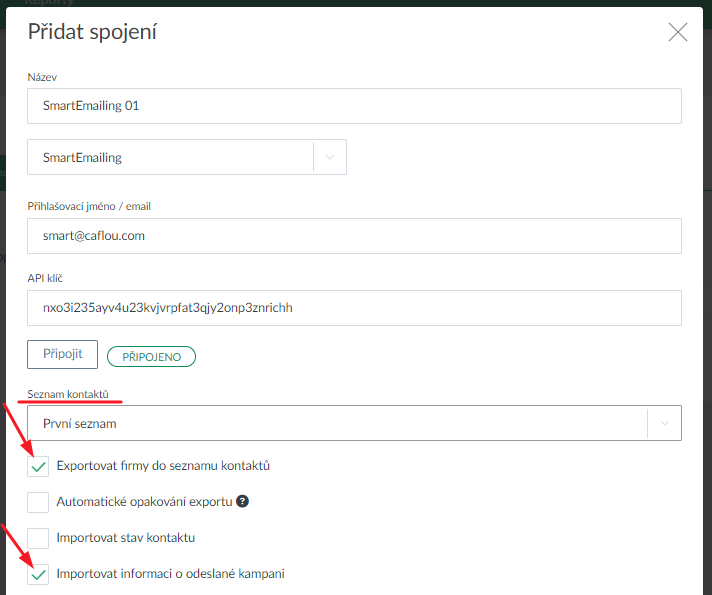Focus the Přihlašovací jméno / email field
The width and height of the screenshot is (712, 595).
(x=354, y=236)
